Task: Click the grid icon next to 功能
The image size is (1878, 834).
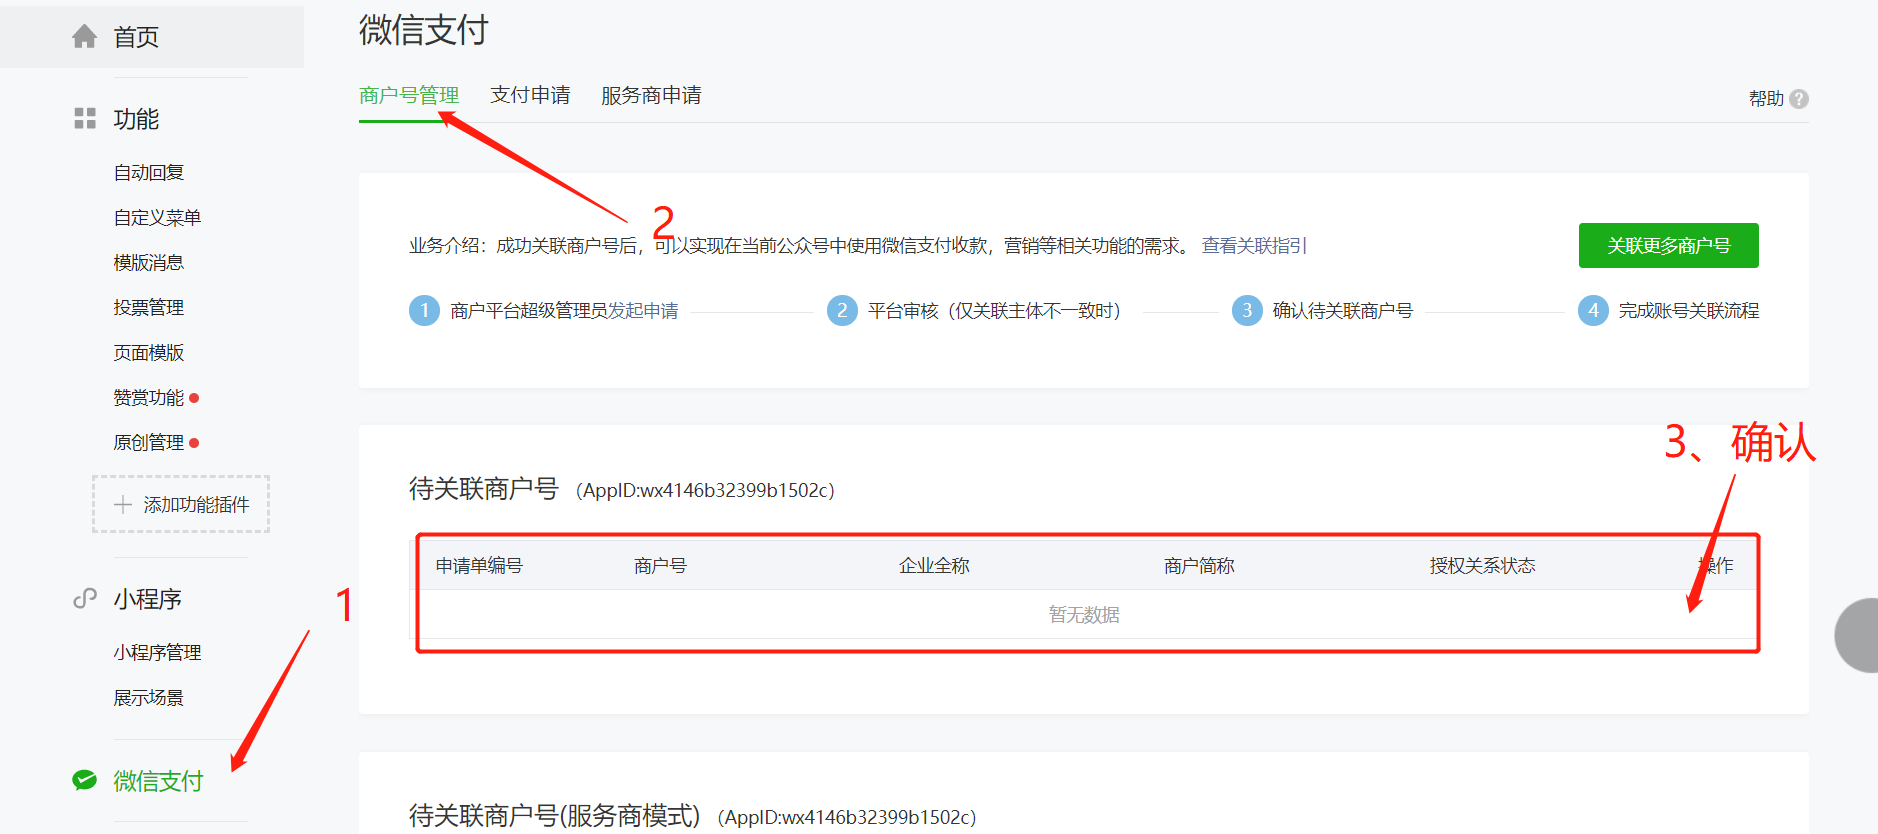Action: 85,118
